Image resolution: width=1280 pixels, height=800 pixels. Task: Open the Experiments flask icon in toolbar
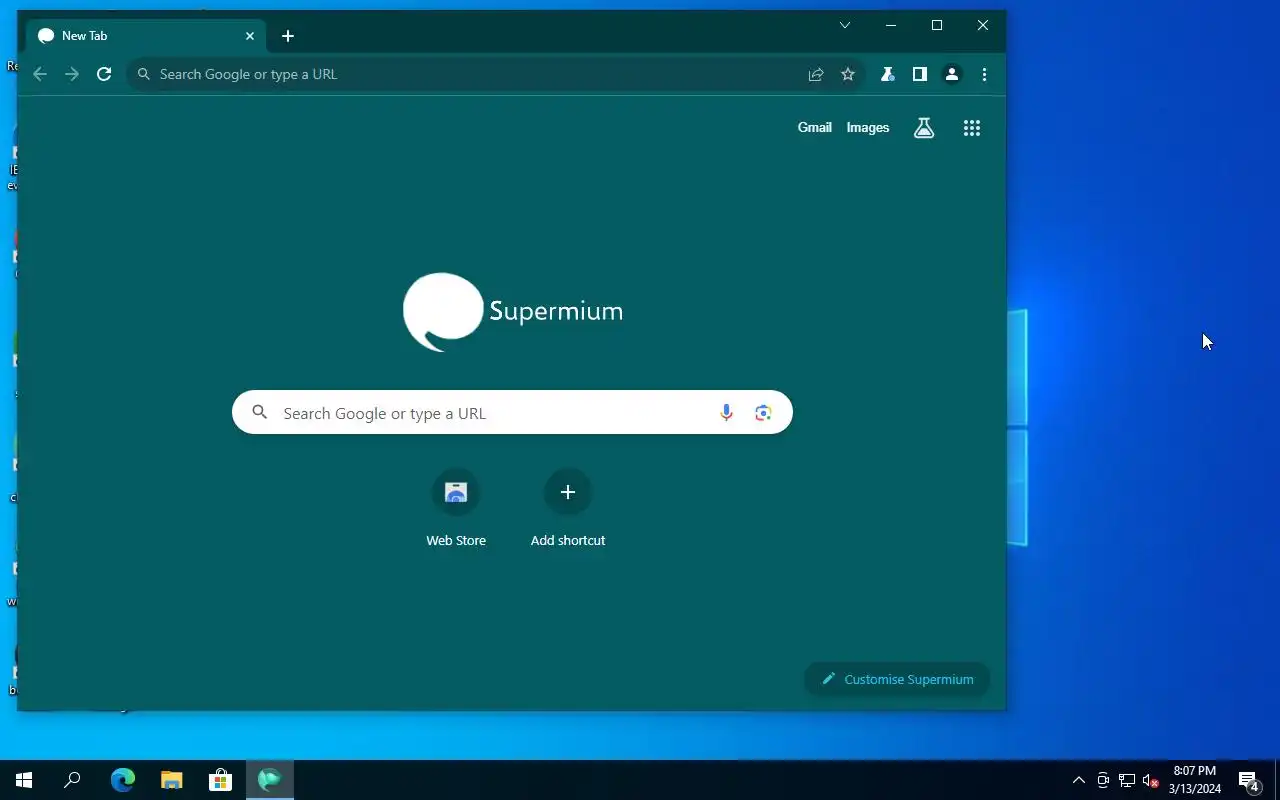tap(887, 74)
